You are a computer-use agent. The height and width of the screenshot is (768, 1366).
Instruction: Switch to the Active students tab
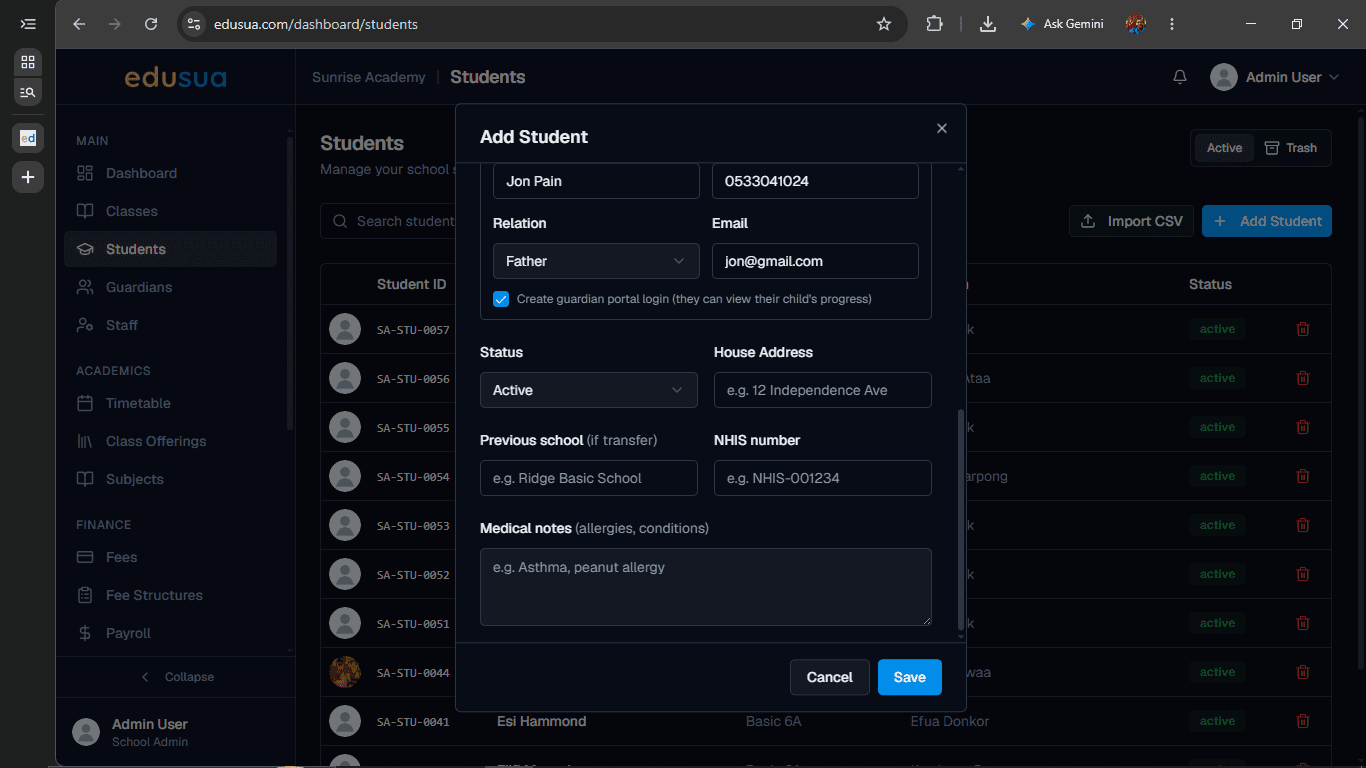pos(1224,148)
